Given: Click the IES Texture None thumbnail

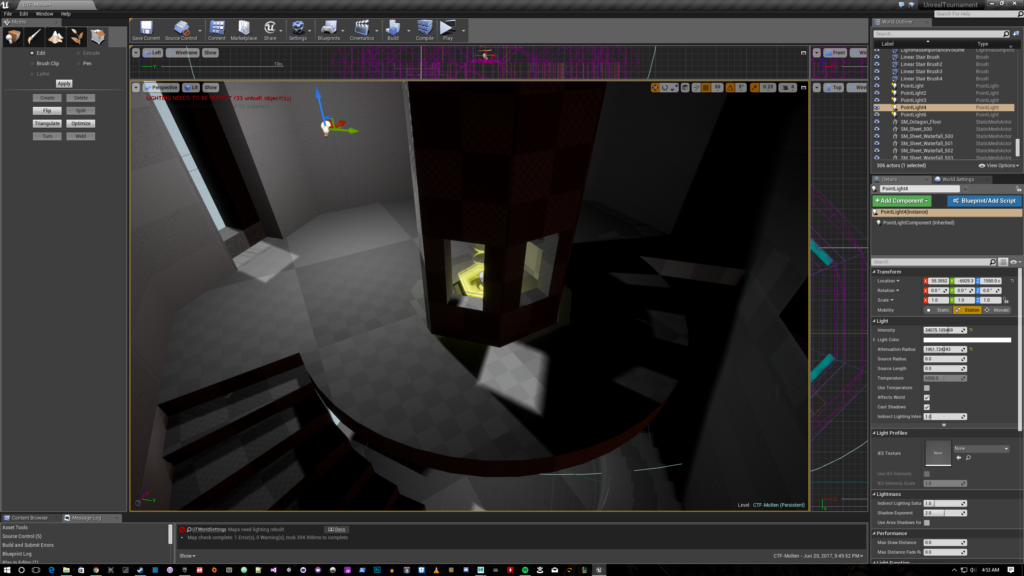Looking at the screenshot, I should (x=938, y=453).
